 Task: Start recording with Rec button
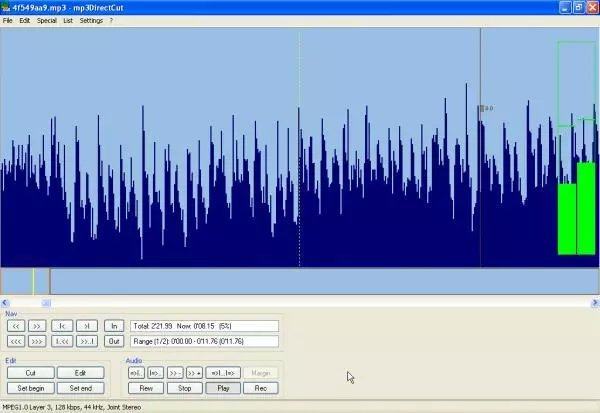pos(261,388)
